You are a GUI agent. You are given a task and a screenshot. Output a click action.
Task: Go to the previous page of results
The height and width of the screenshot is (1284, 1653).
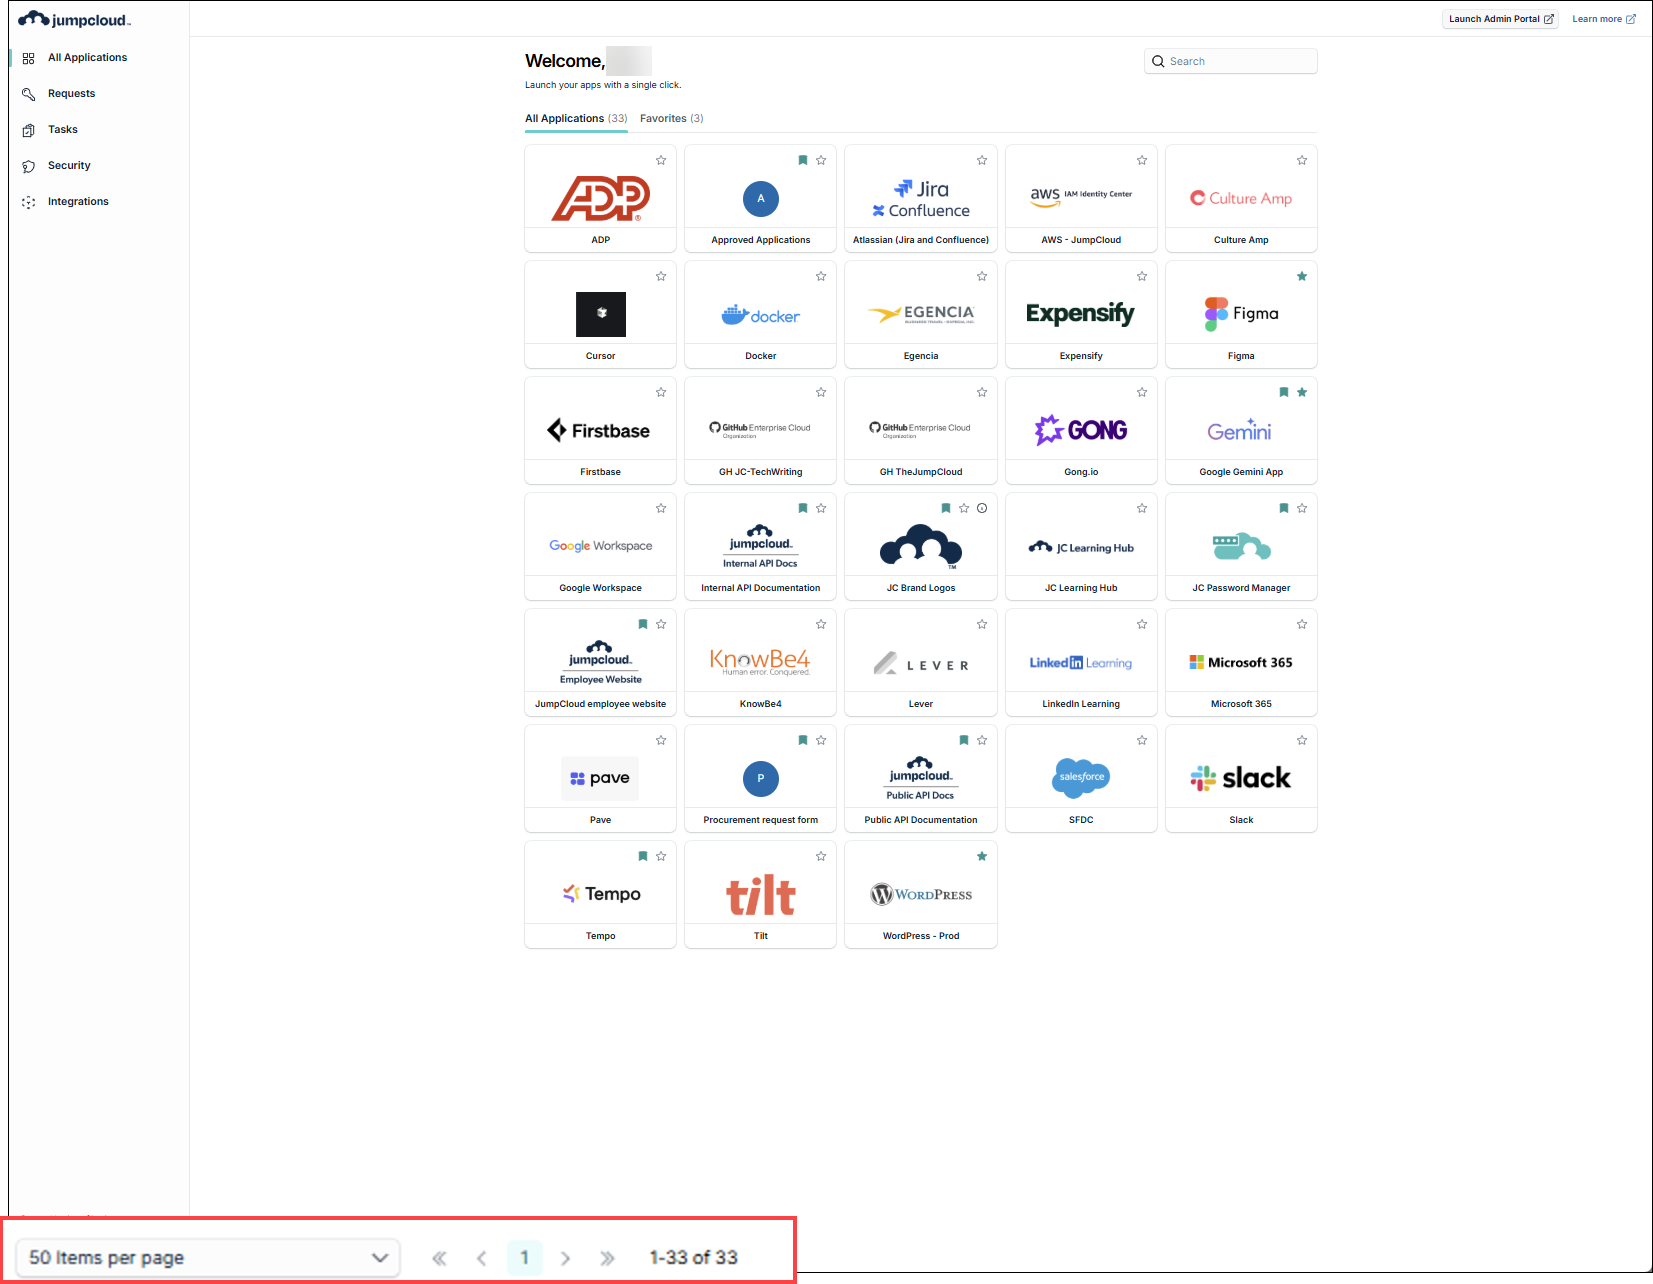pos(482,1258)
